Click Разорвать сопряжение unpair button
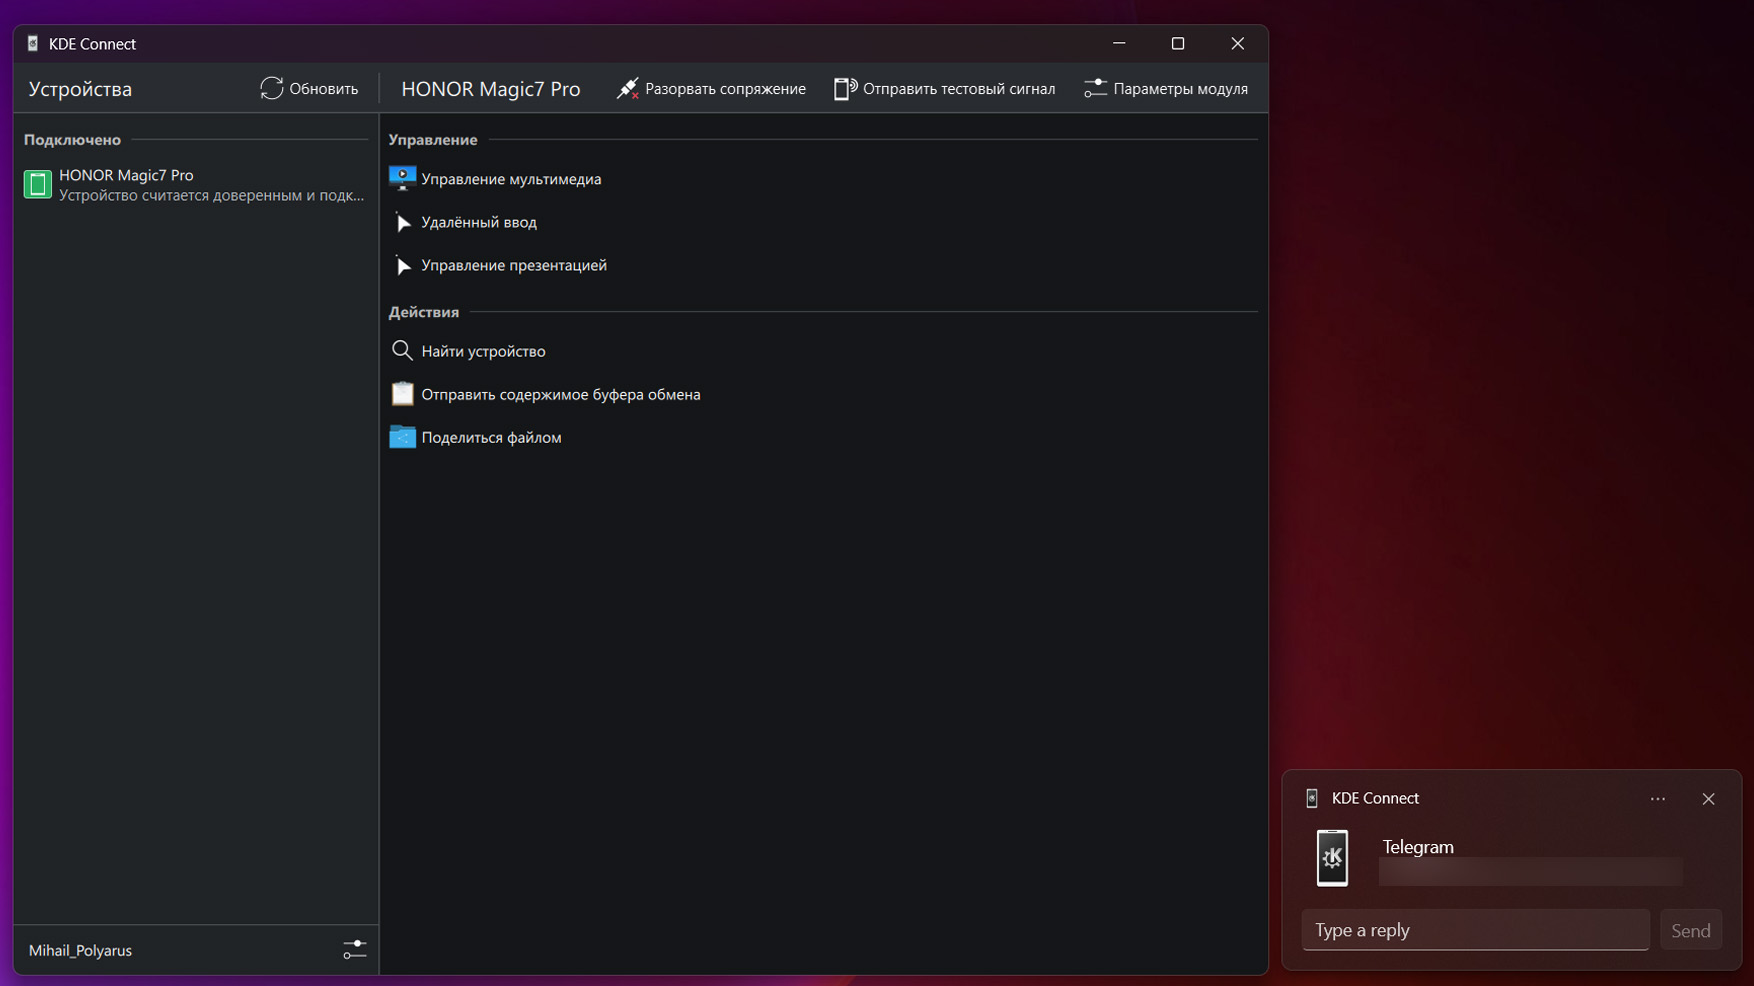The width and height of the screenshot is (1754, 986). pos(711,89)
